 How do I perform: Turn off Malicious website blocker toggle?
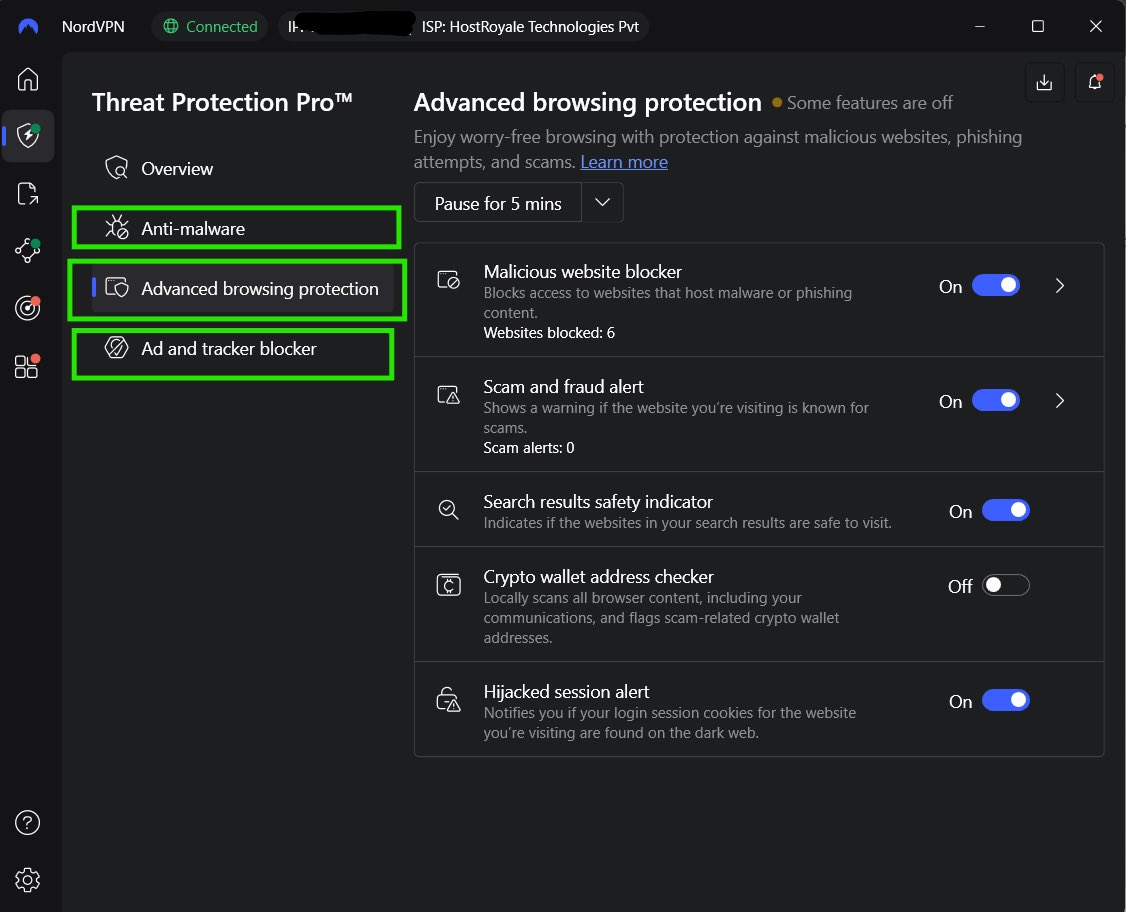click(x=995, y=285)
